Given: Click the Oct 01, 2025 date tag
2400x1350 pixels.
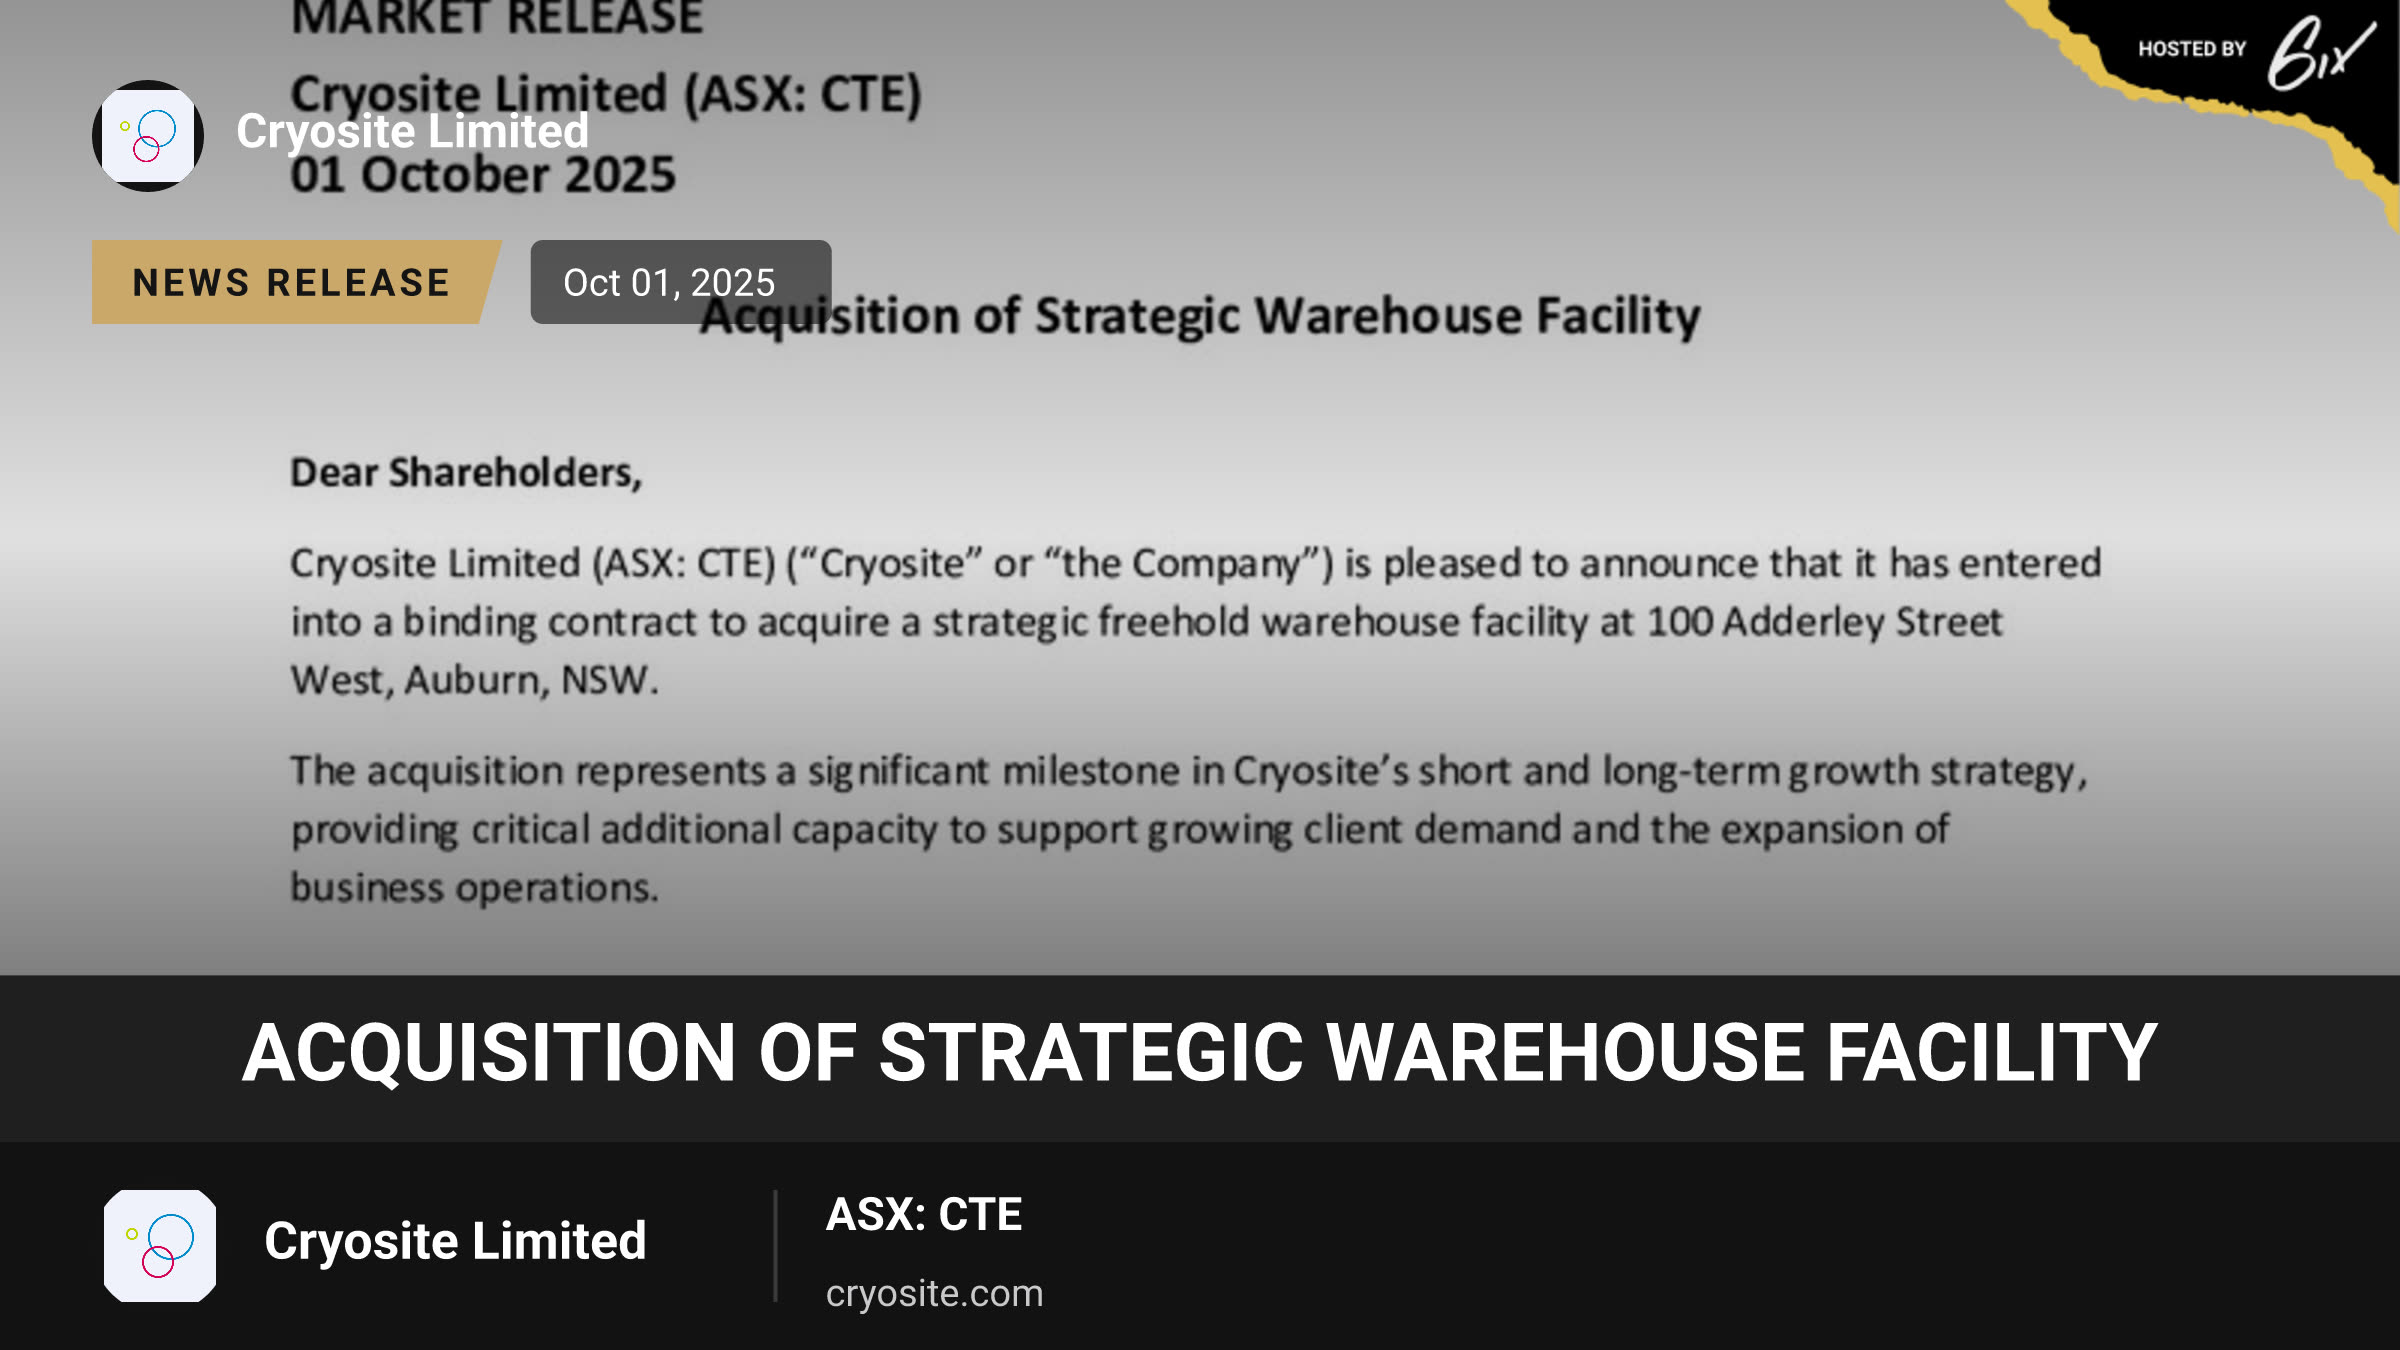Looking at the screenshot, I should (x=680, y=282).
